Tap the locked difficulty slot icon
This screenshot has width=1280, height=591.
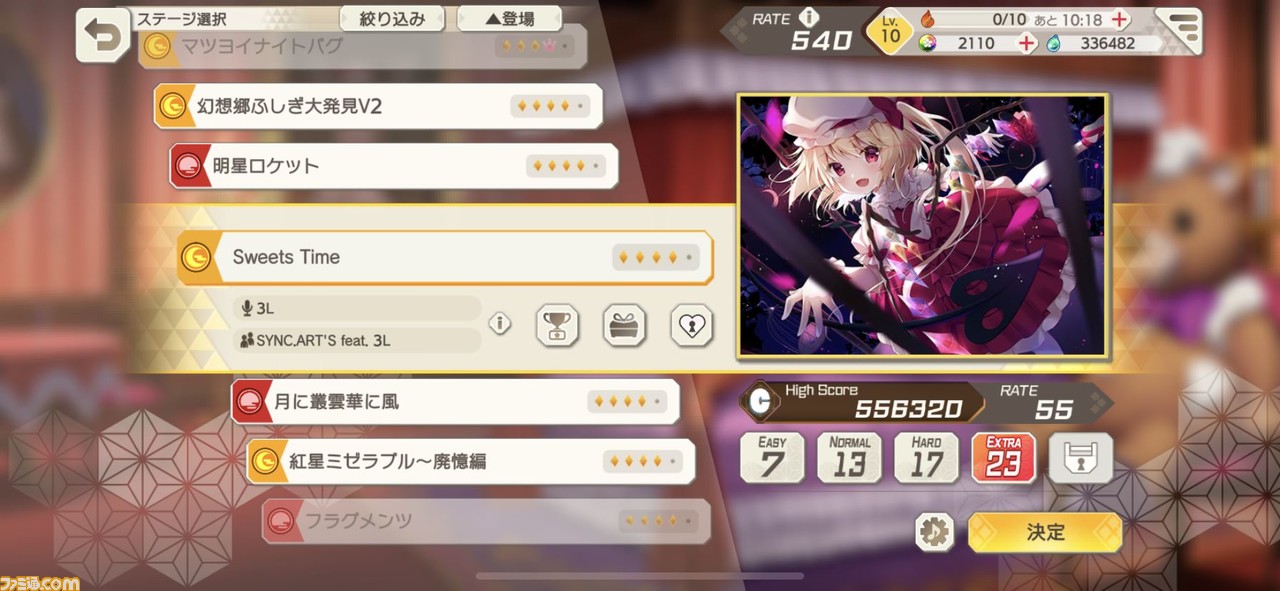tap(1081, 458)
